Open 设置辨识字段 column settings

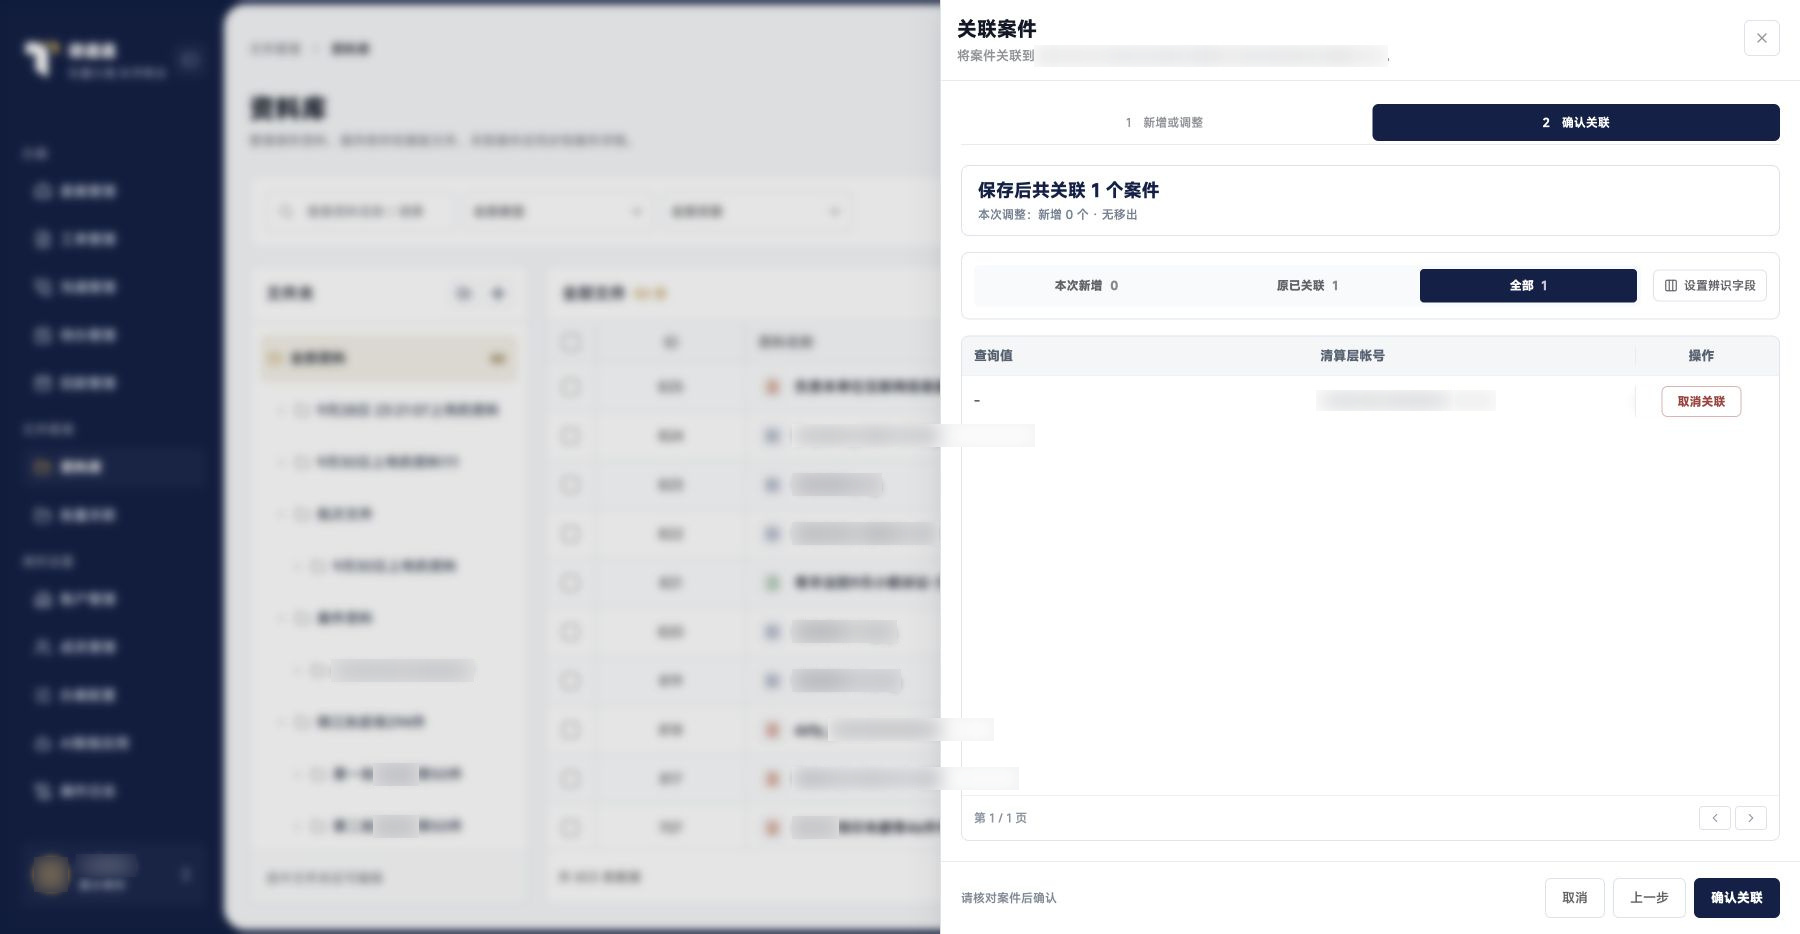pyautogui.click(x=1710, y=285)
